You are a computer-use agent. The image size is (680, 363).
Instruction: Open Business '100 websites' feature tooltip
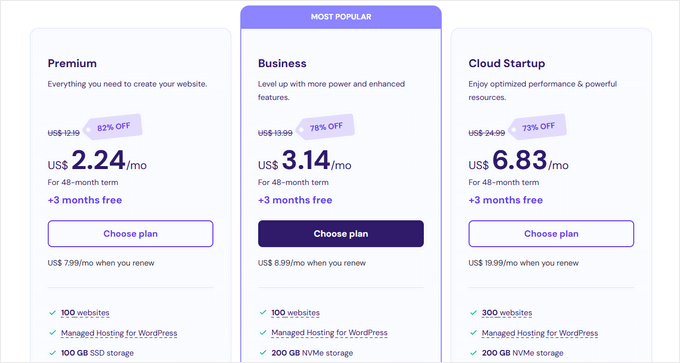pos(295,313)
